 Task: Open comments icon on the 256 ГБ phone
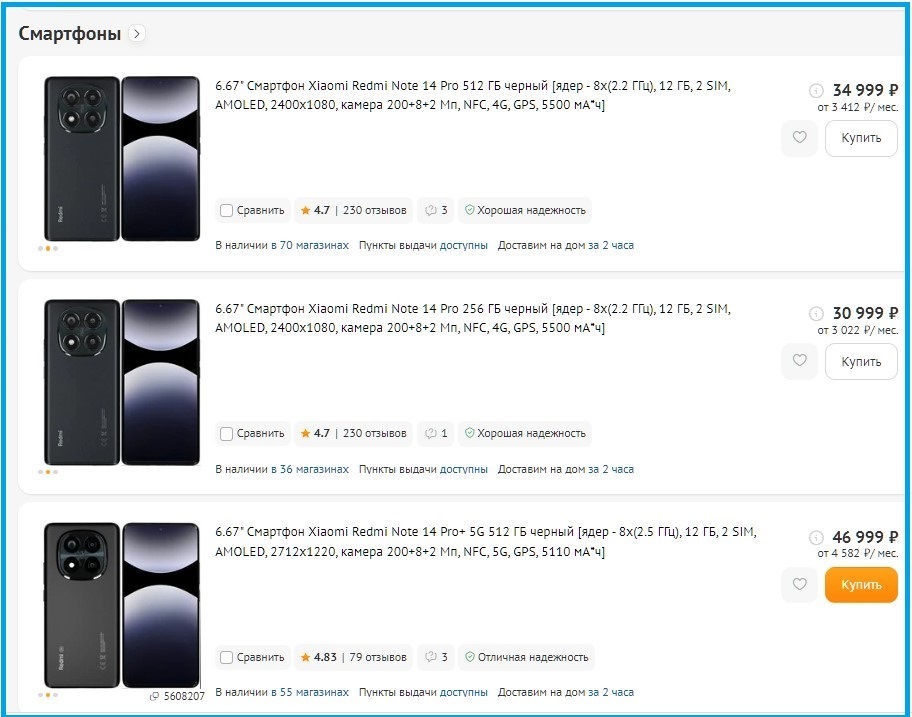click(435, 434)
